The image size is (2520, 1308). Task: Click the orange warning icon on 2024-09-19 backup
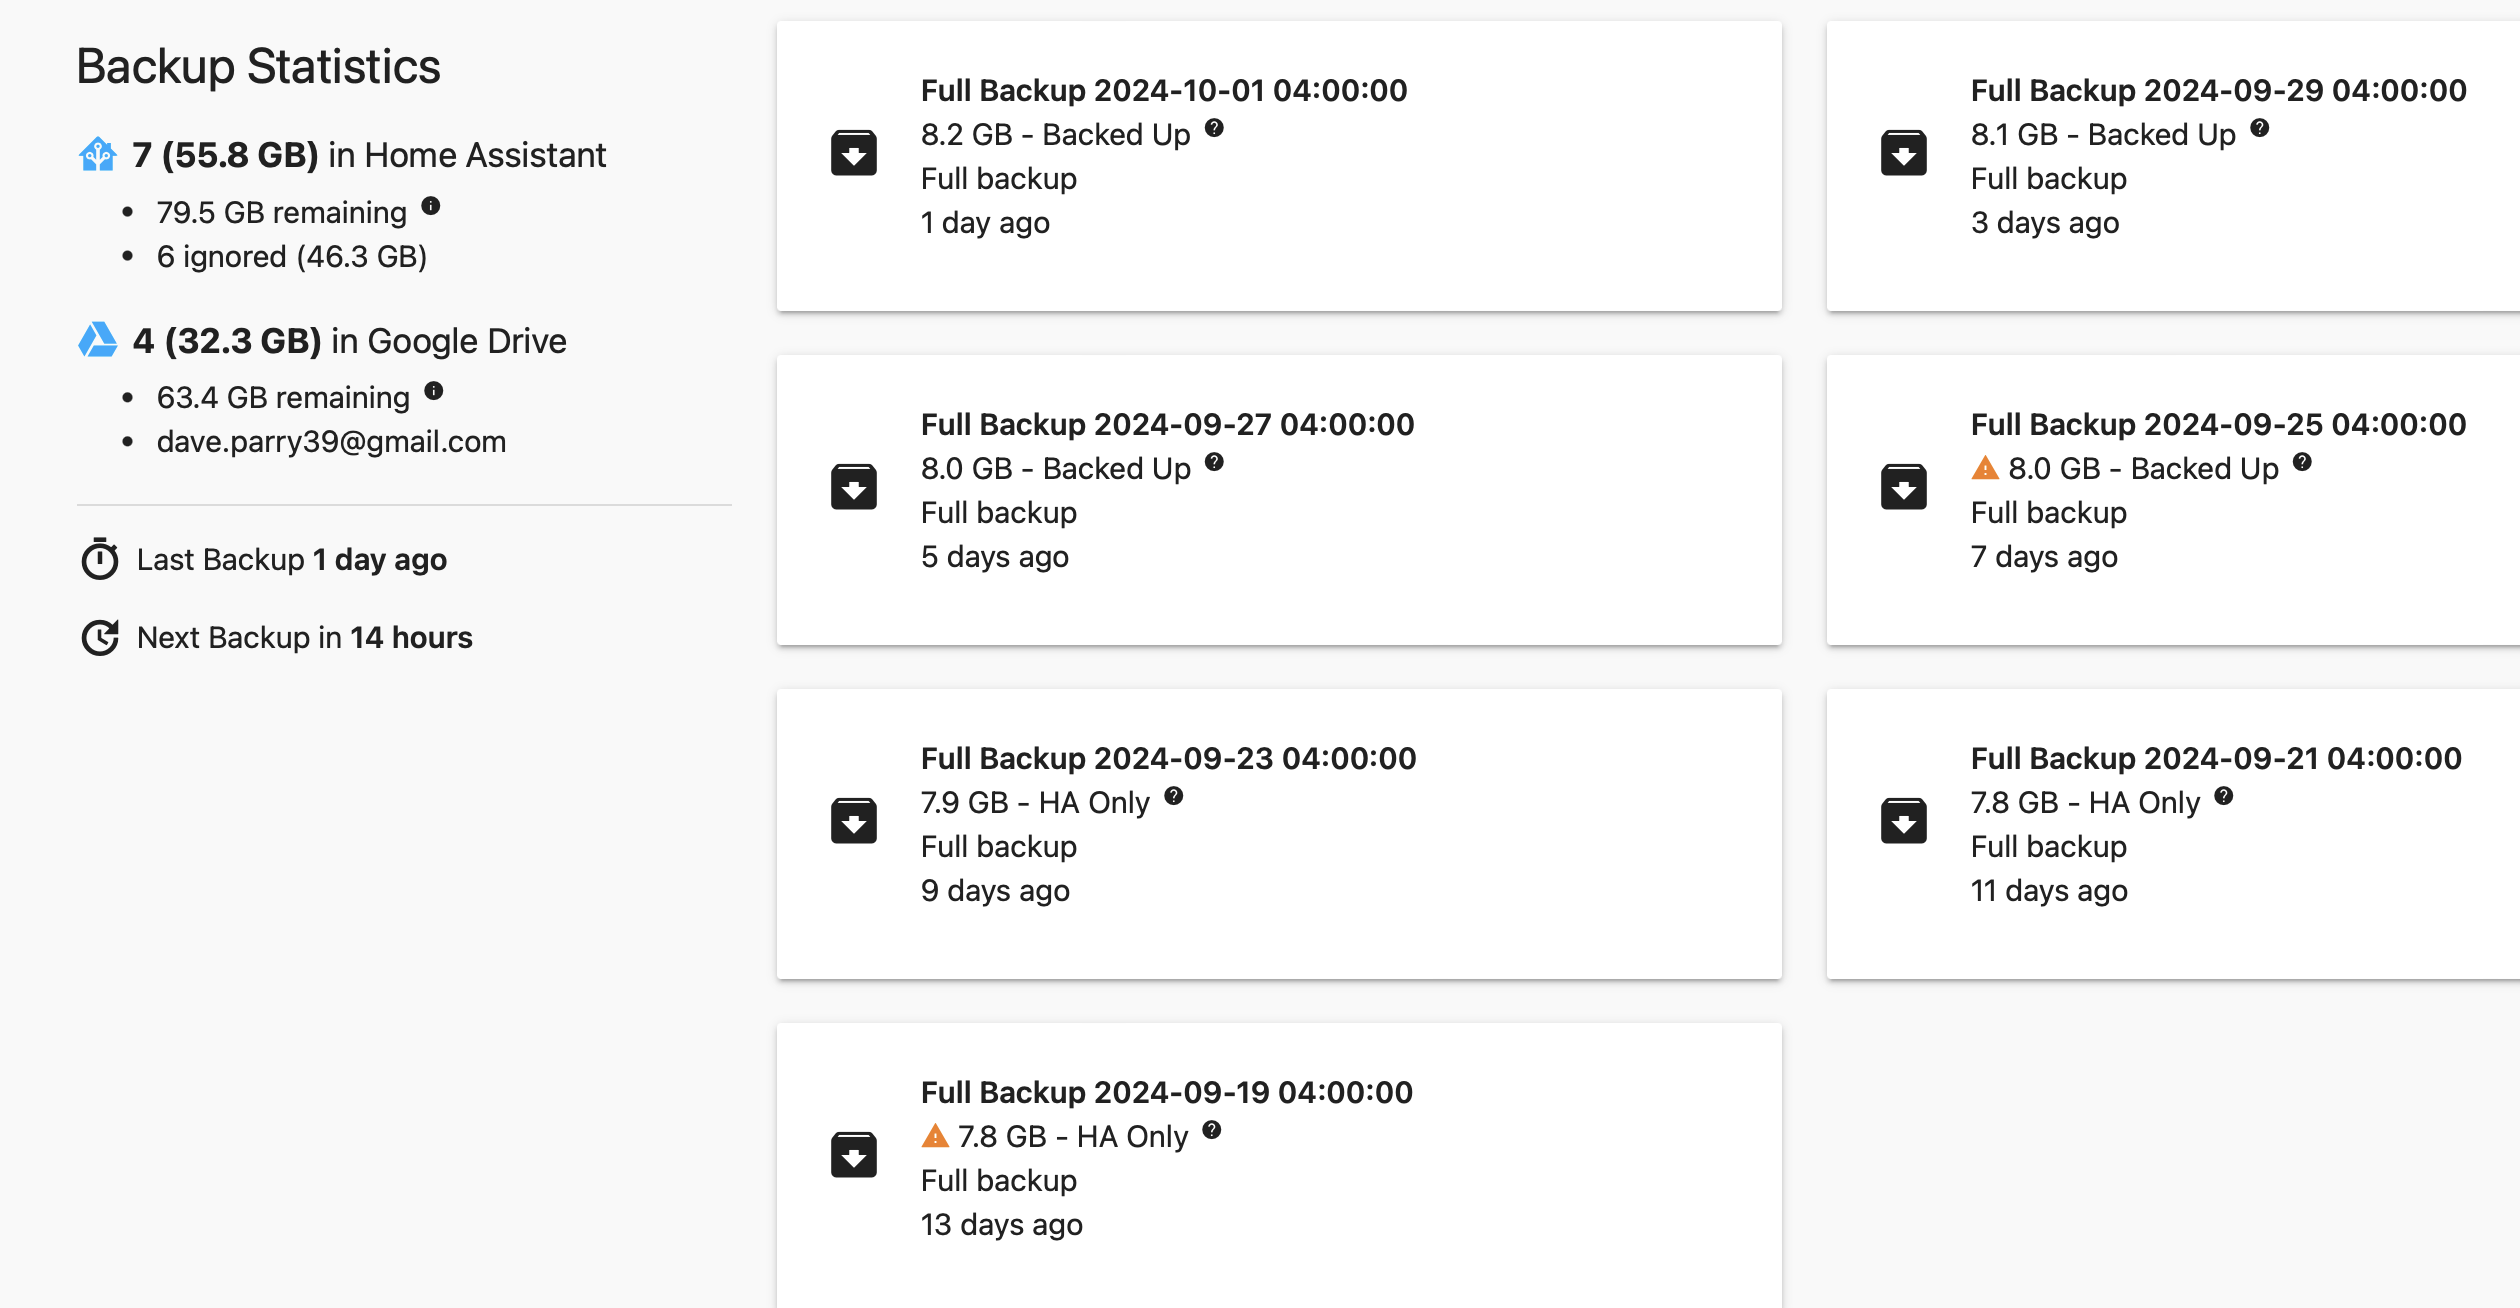click(x=935, y=1136)
